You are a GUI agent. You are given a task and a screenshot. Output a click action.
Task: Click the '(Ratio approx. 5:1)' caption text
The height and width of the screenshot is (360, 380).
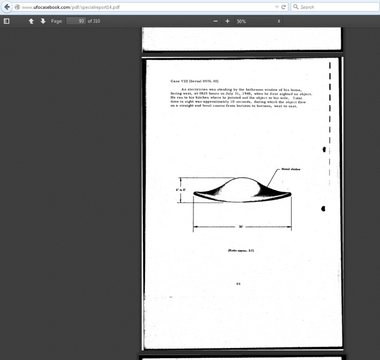point(241,250)
